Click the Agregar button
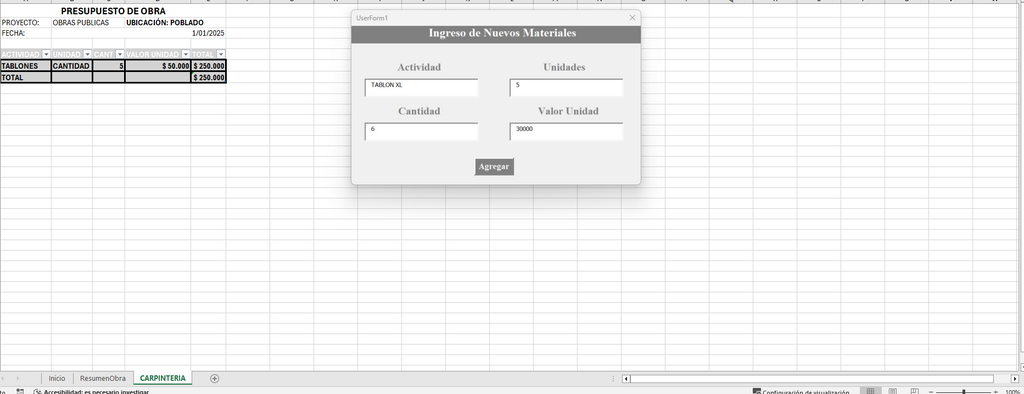This screenshot has width=1024, height=394. (x=494, y=167)
